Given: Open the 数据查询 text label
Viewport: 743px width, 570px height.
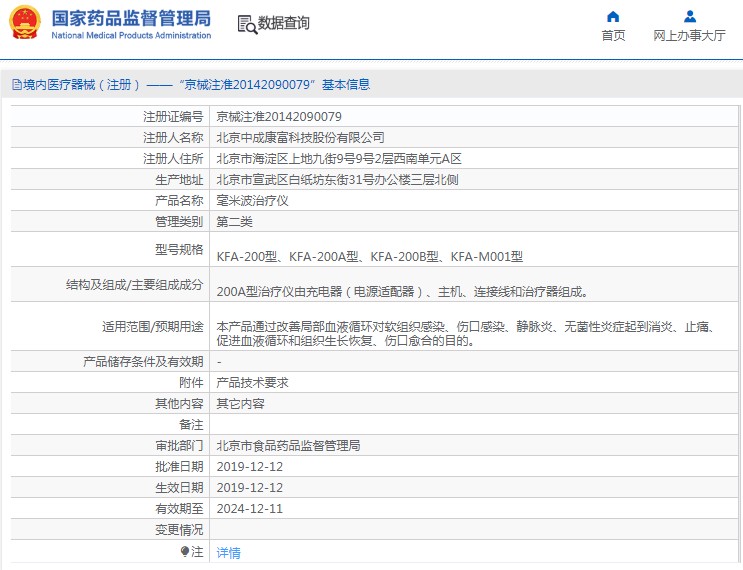Looking at the screenshot, I should (284, 23).
